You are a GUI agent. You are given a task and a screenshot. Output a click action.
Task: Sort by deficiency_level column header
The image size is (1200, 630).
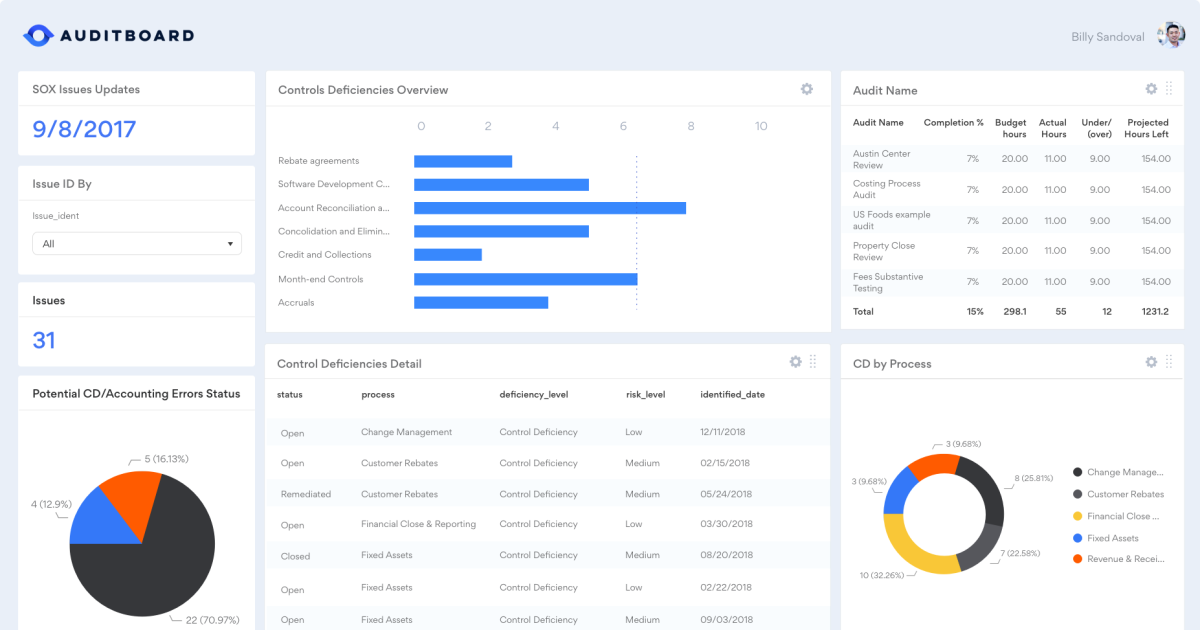[x=534, y=394]
